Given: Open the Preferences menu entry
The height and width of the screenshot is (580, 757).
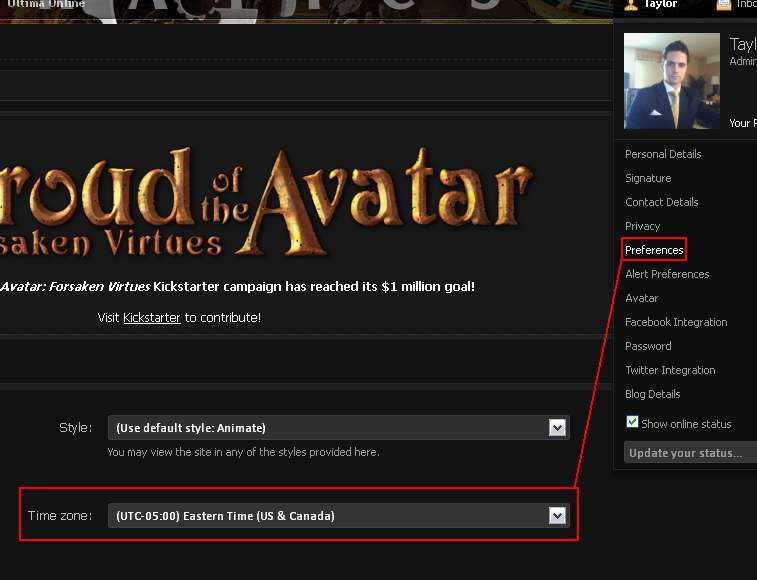Looking at the screenshot, I should click(654, 250).
